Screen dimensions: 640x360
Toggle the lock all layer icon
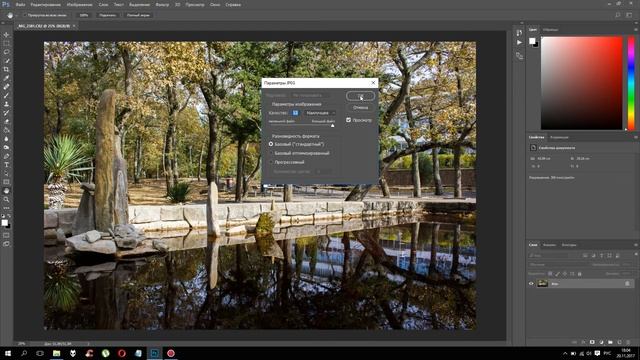tap(580, 274)
